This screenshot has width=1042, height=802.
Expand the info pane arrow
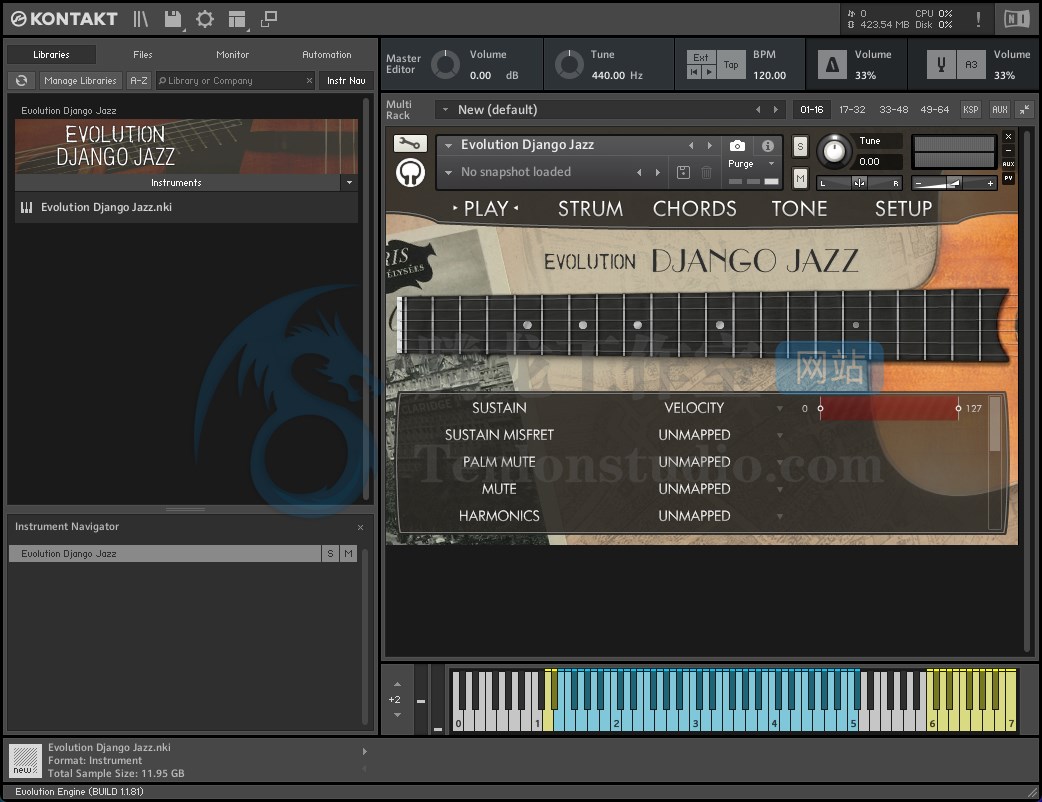pyautogui.click(x=364, y=752)
